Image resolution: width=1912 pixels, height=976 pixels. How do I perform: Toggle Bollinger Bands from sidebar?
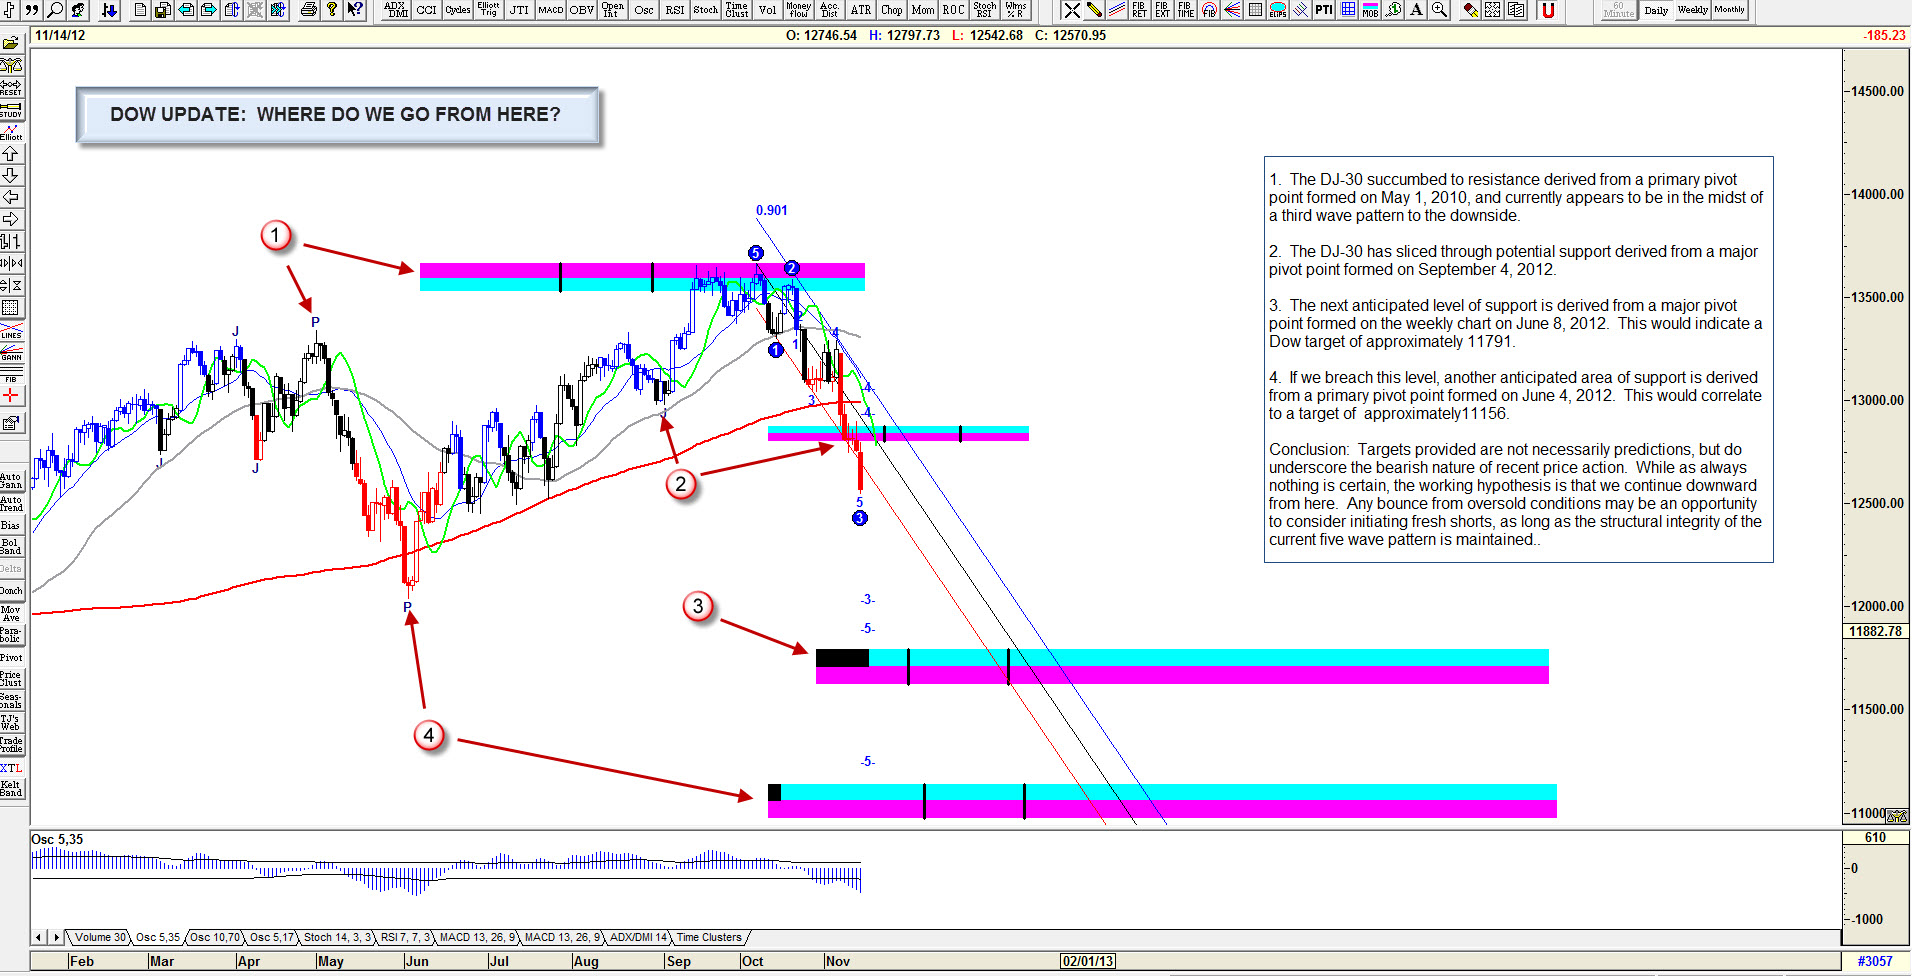coord(11,547)
